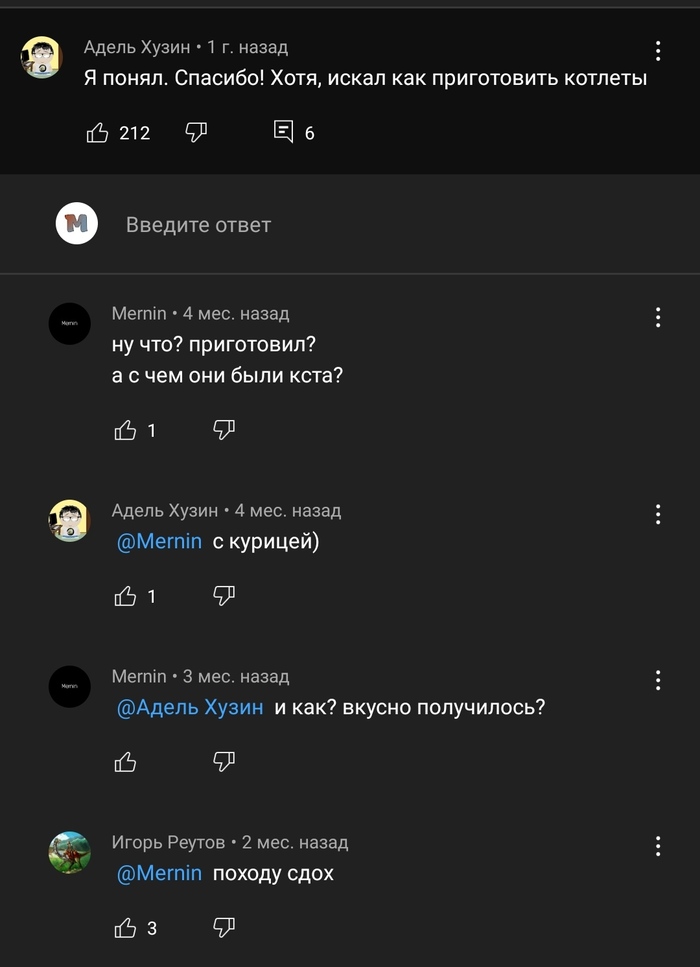Dislike the top comment about котлеты
Screen dimensions: 700x967
click(x=196, y=132)
